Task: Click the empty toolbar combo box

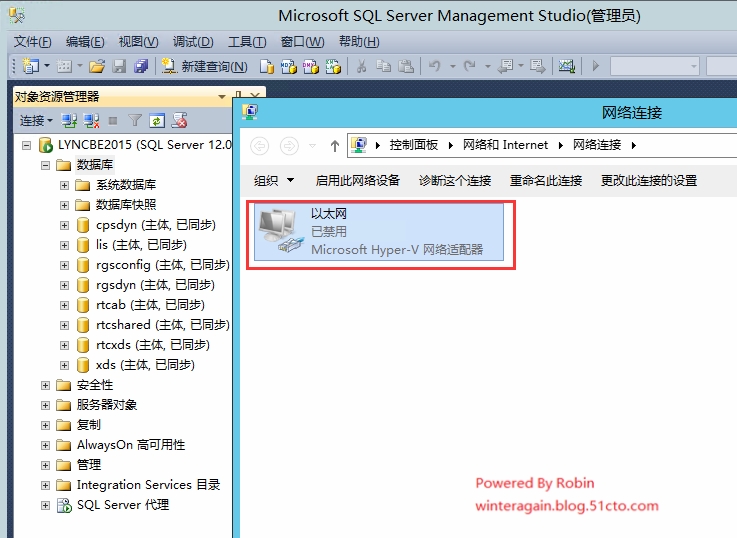Action: click(x=655, y=66)
